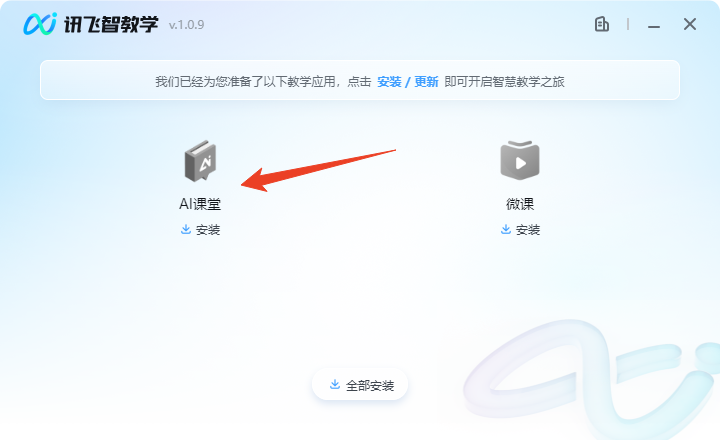This screenshot has height=440, width=720.
Task: Minimize the 讯飞智教学 window
Action: [x=654, y=25]
